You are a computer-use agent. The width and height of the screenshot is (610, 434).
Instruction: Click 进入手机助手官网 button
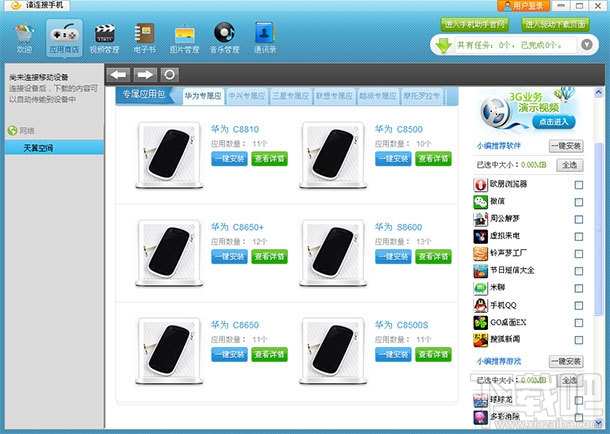pyautogui.click(x=475, y=24)
